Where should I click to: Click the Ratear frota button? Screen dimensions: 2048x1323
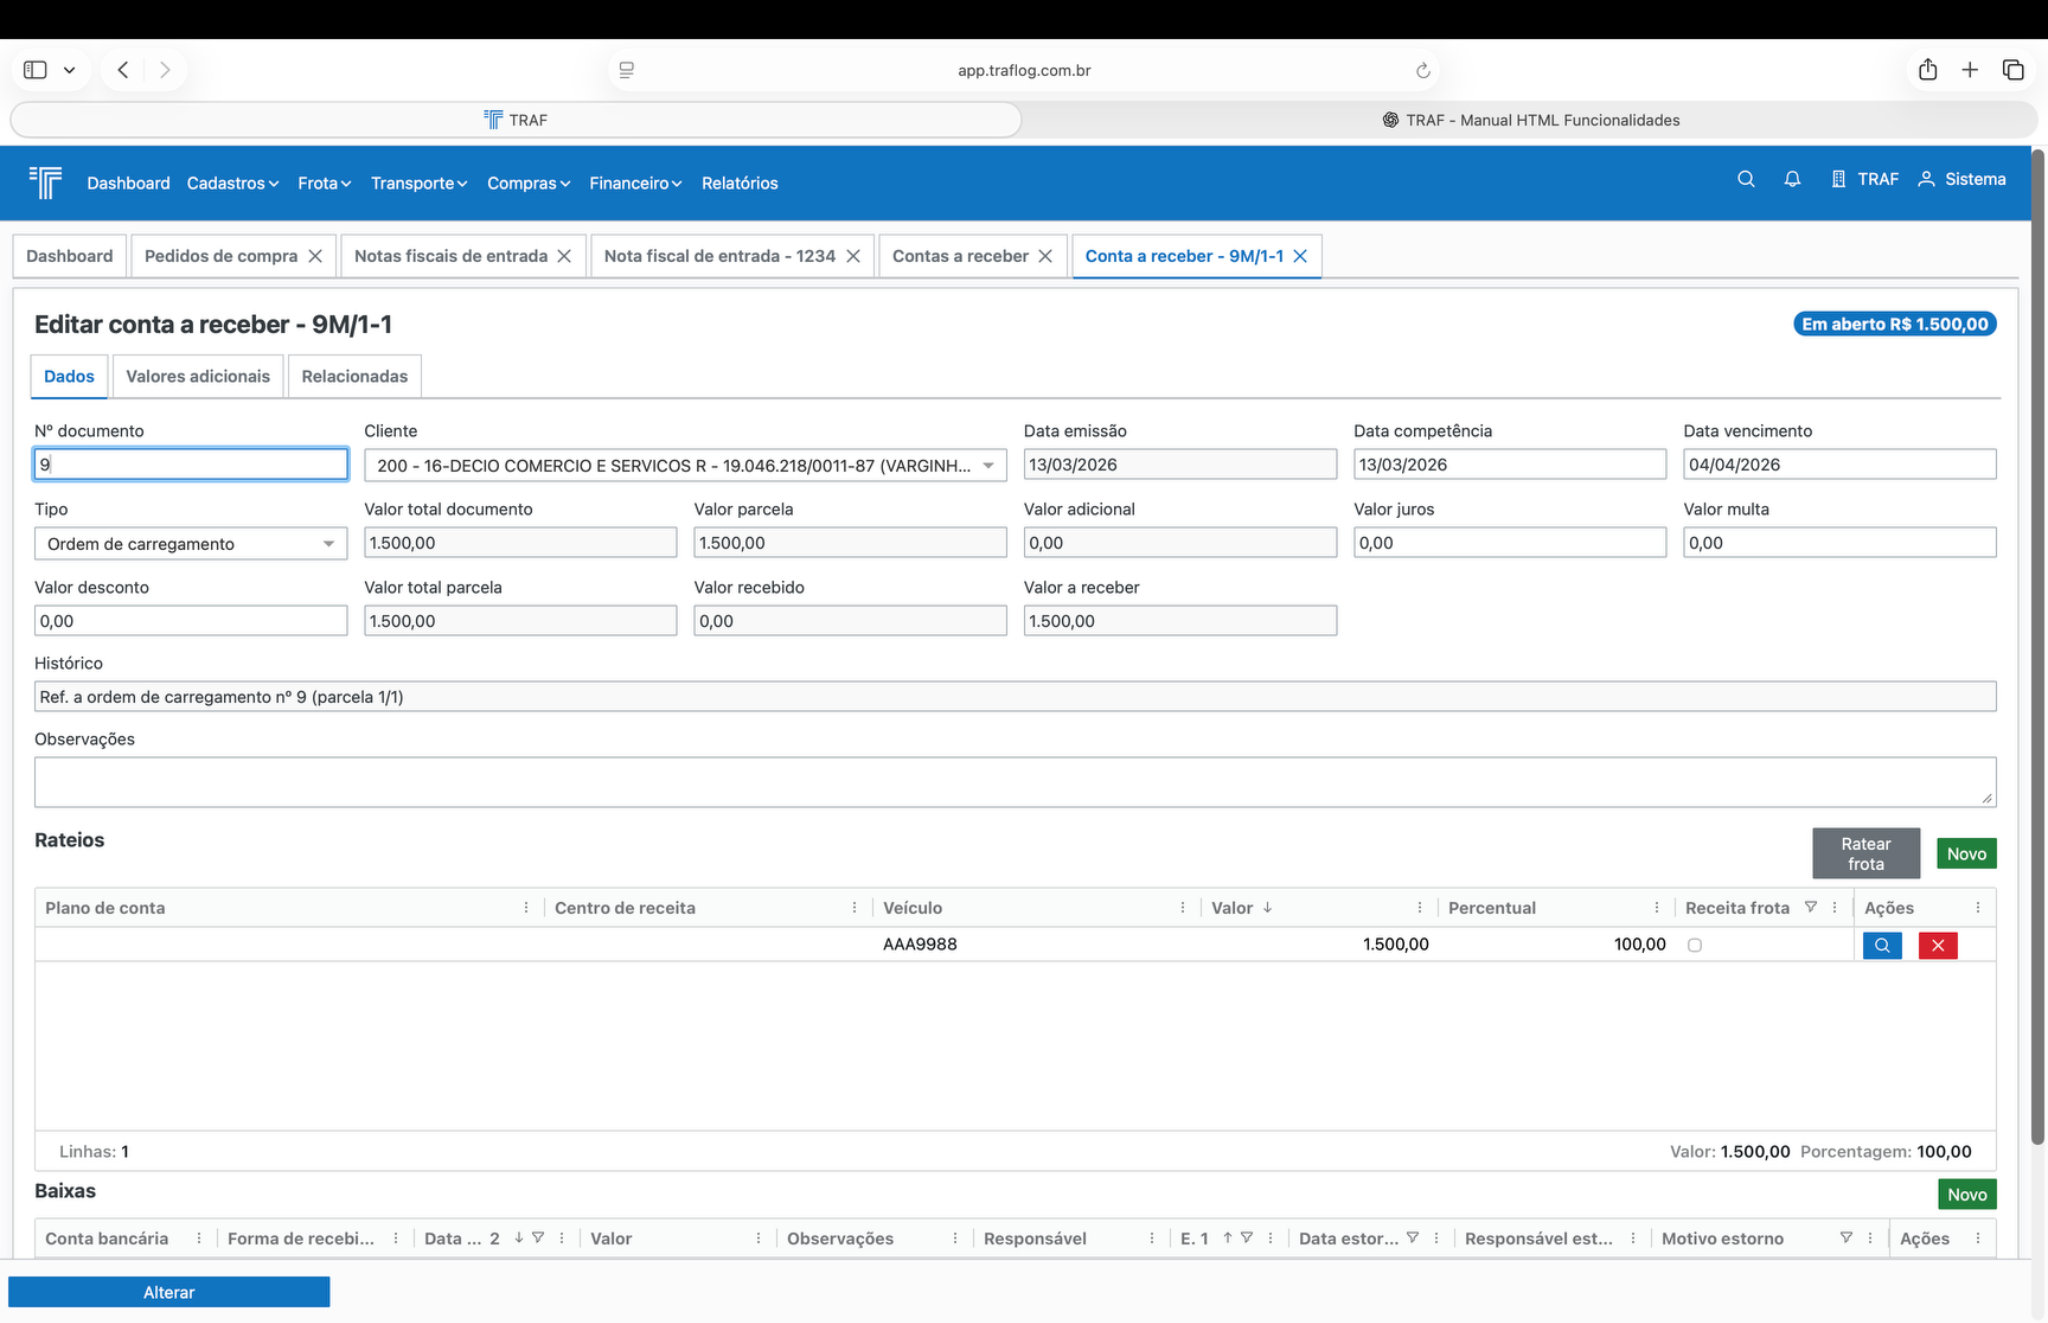click(x=1865, y=853)
